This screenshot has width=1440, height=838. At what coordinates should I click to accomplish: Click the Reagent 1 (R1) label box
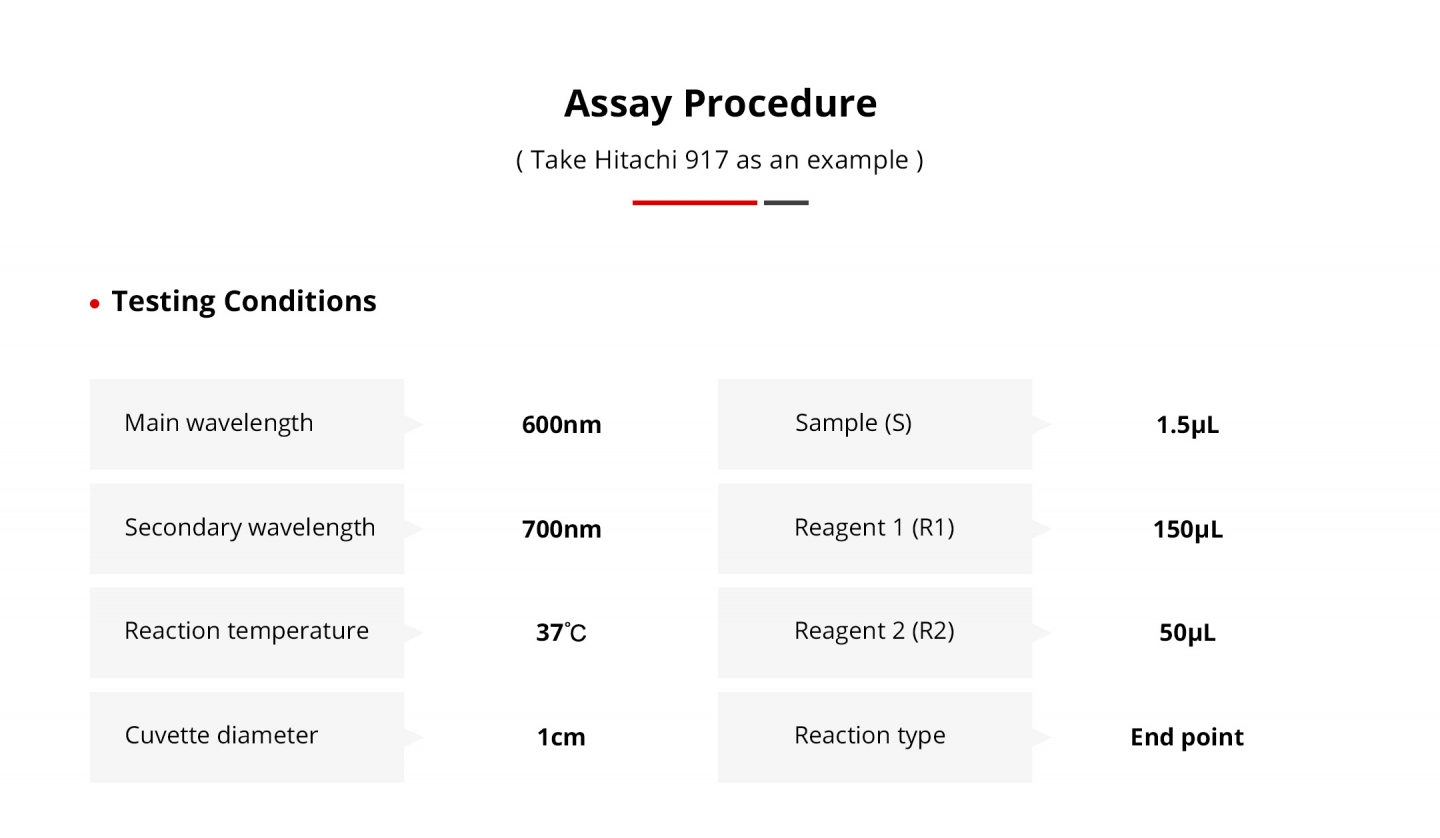pyautogui.click(x=874, y=528)
